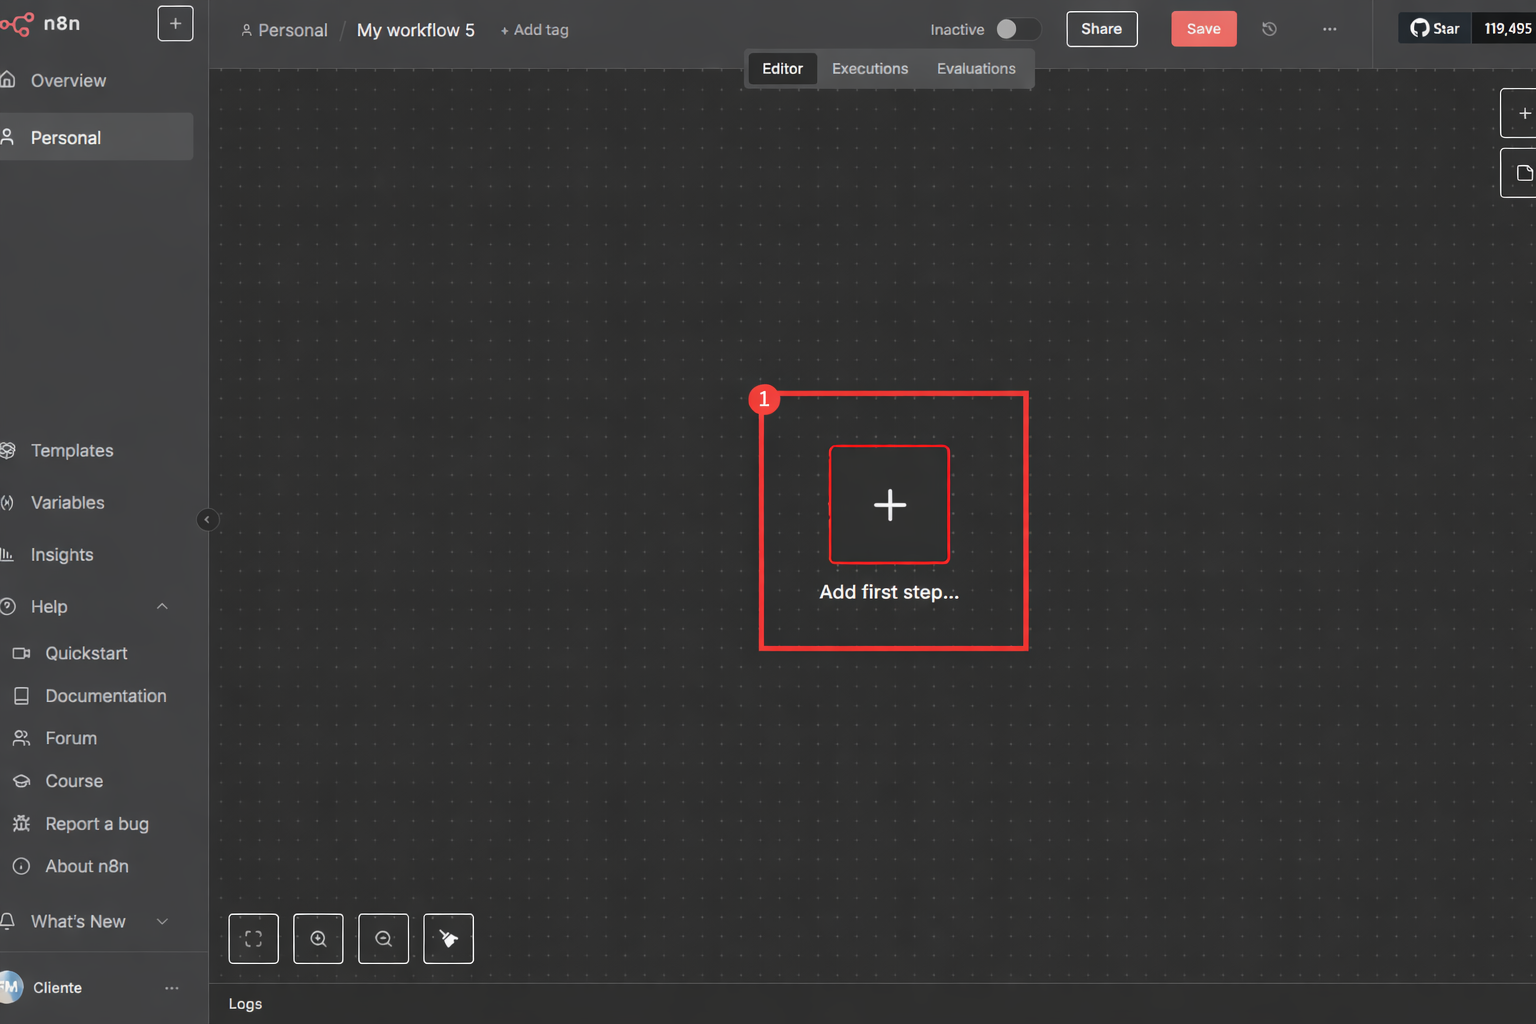Open the Cliente user options menu
This screenshot has width=1536, height=1024.
coord(172,988)
